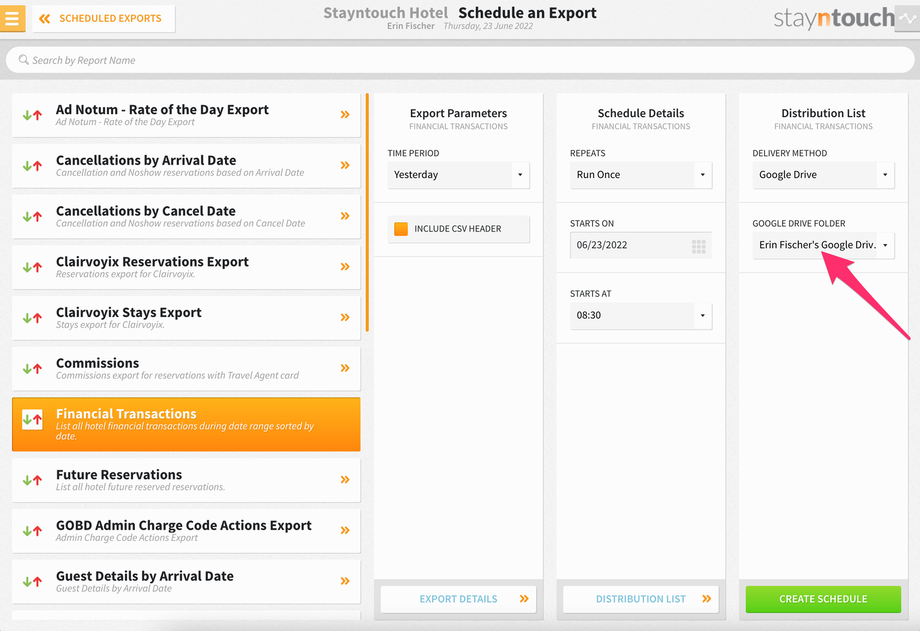Open the Google Drive Folder dropdown

click(x=823, y=245)
